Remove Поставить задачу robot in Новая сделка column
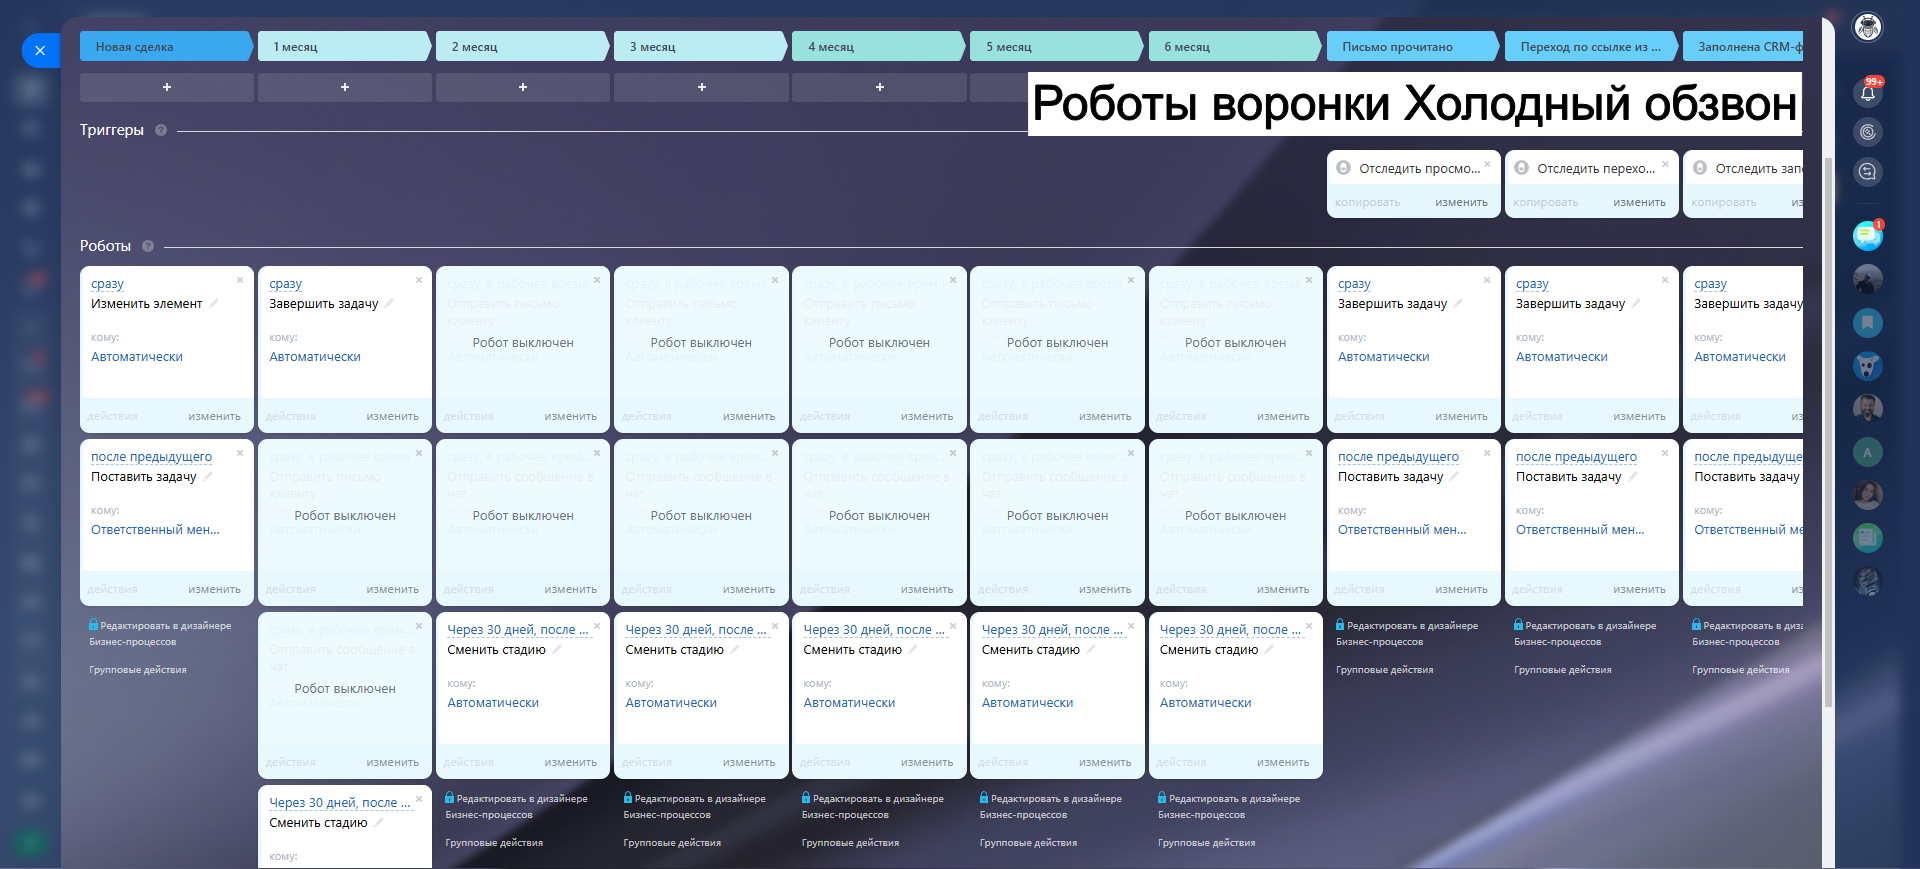Screen dimensions: 1920x869 pyautogui.click(x=240, y=453)
